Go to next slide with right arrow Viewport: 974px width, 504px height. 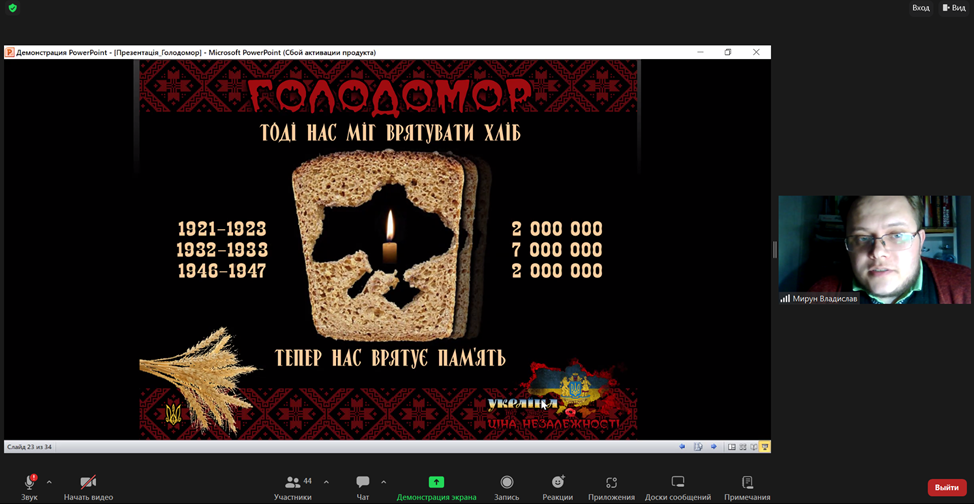(x=713, y=447)
